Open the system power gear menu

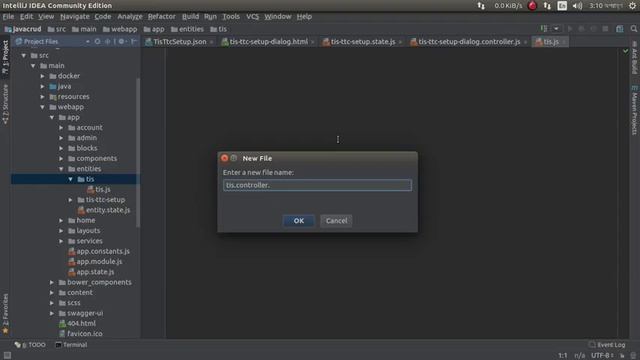pos(632,6)
